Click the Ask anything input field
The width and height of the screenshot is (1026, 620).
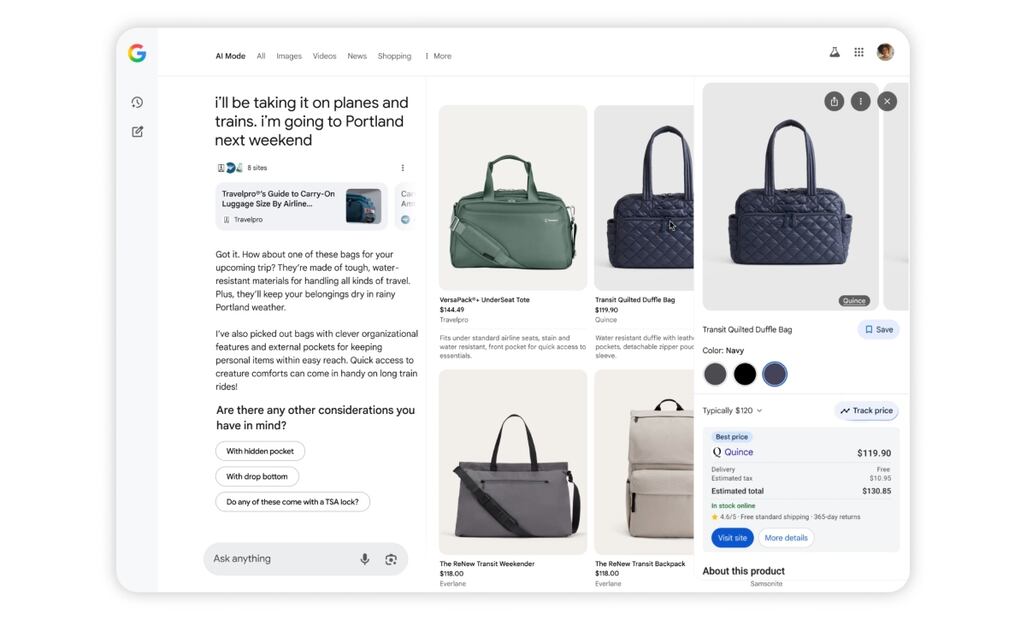(280, 559)
